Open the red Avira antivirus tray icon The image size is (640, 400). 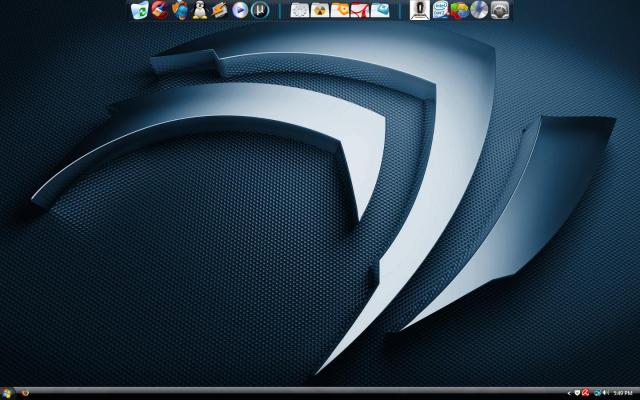[585, 393]
